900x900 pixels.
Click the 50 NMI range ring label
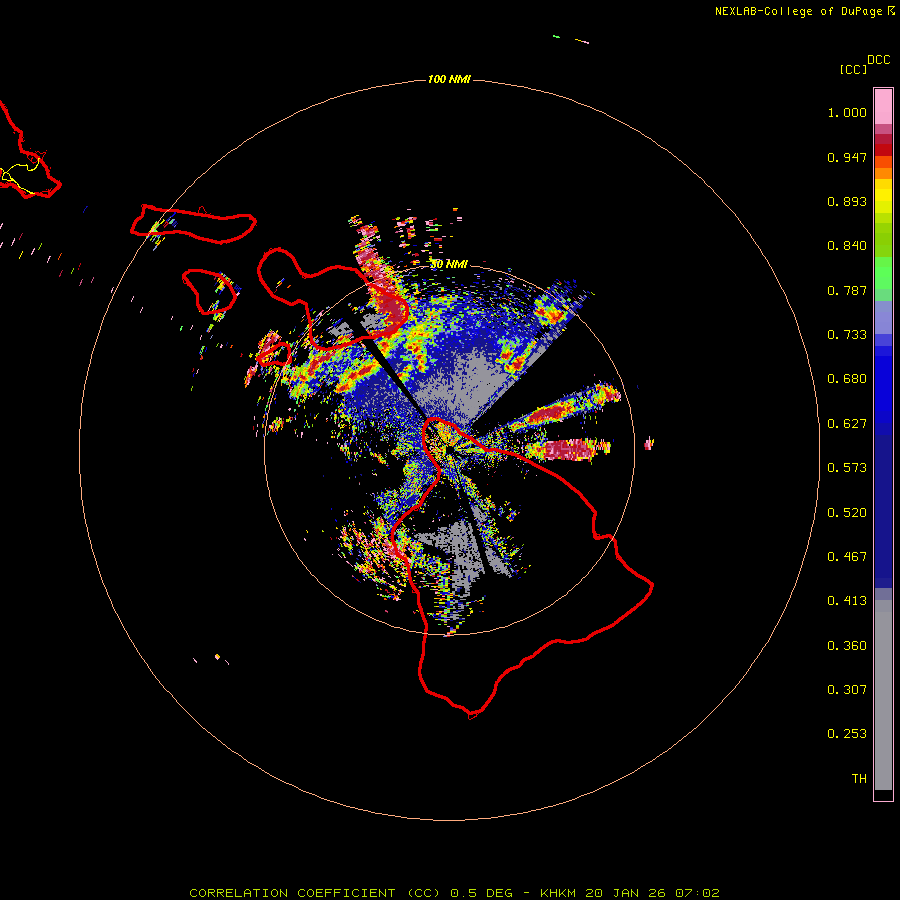449,264
